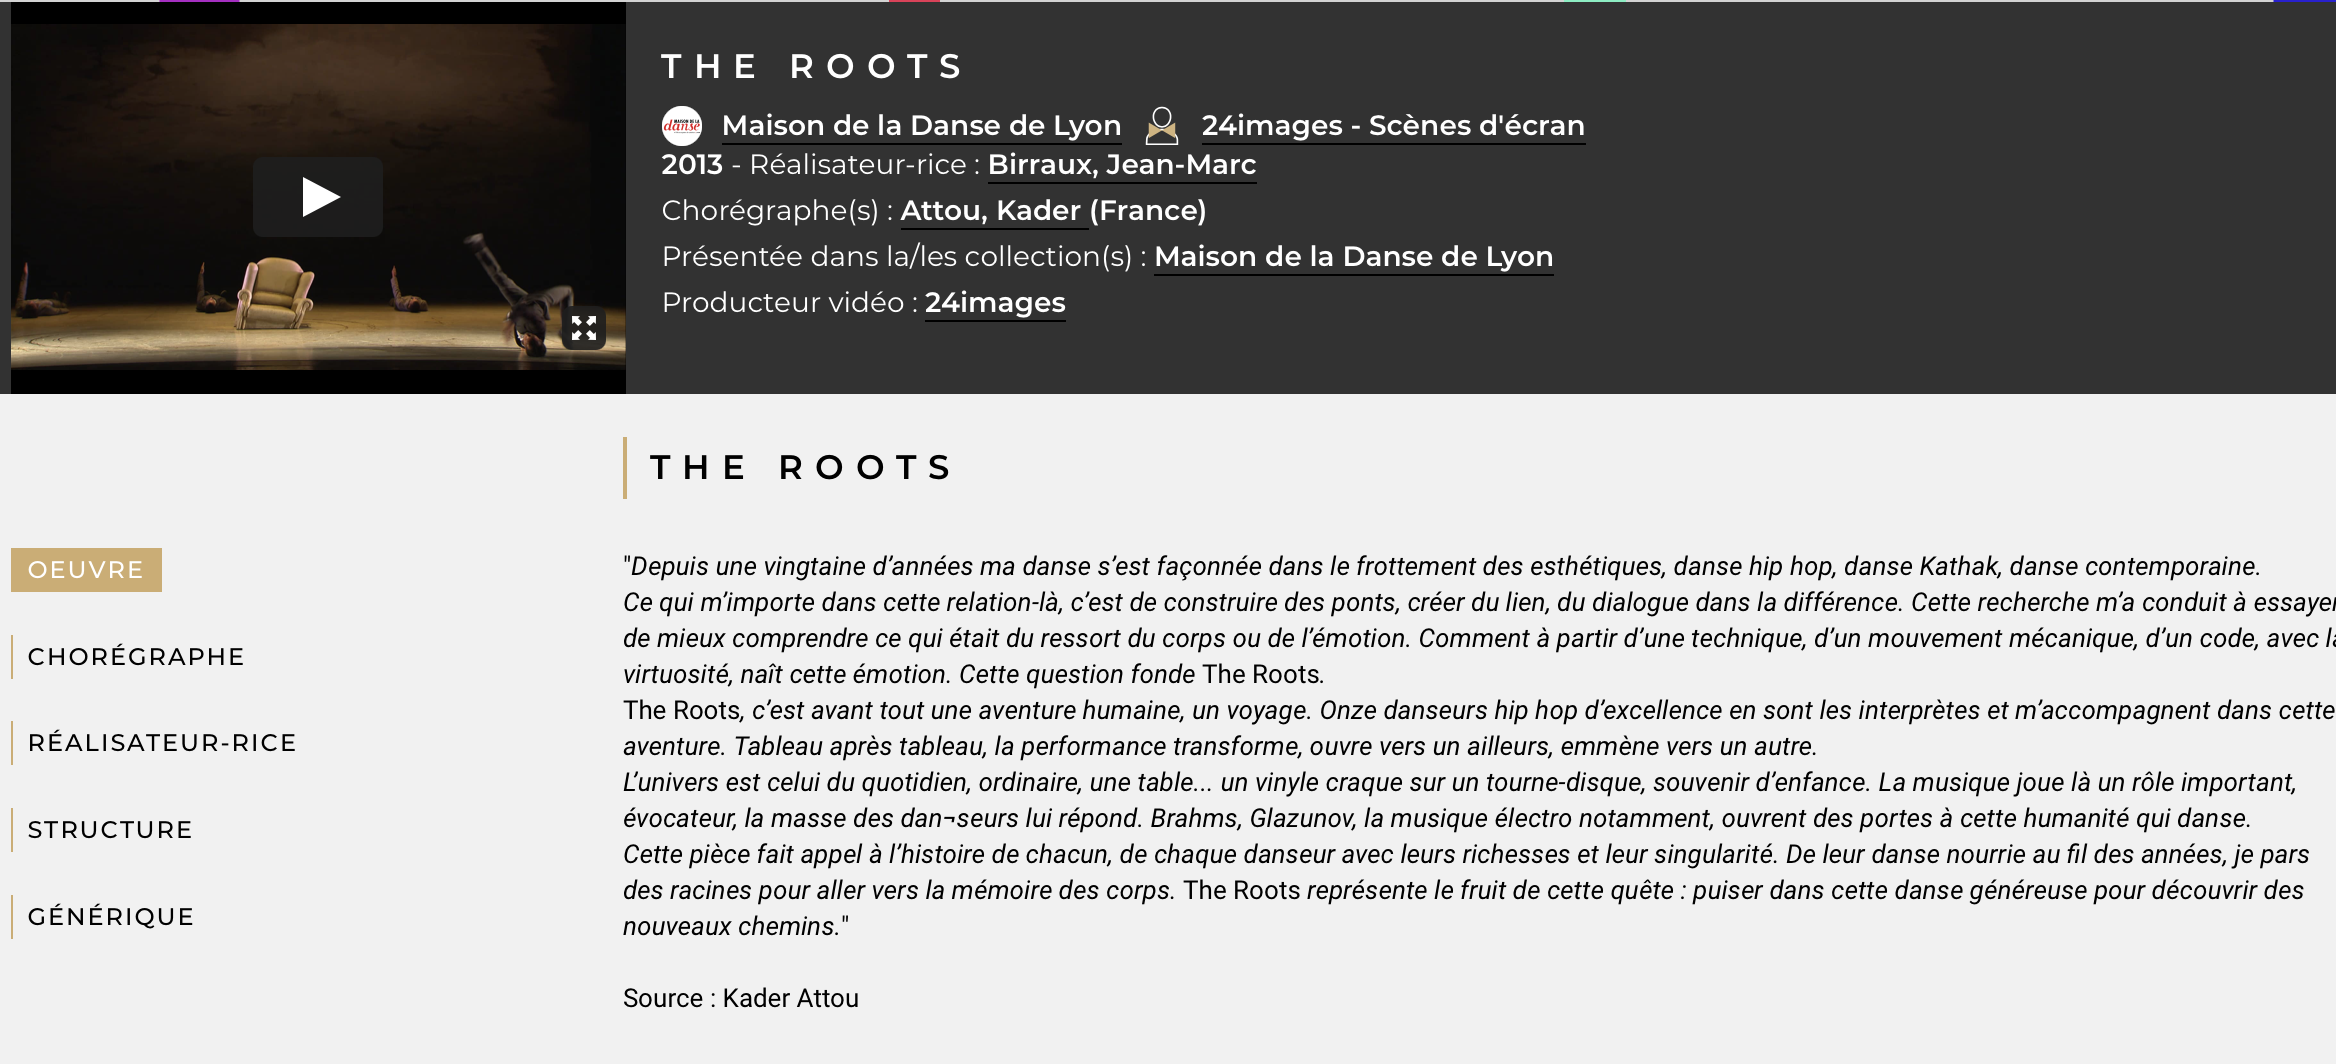Screen dimensions: 2336x1064
Task: Open director Birraux, Jean-Marc link
Action: pyautogui.click(x=1121, y=165)
